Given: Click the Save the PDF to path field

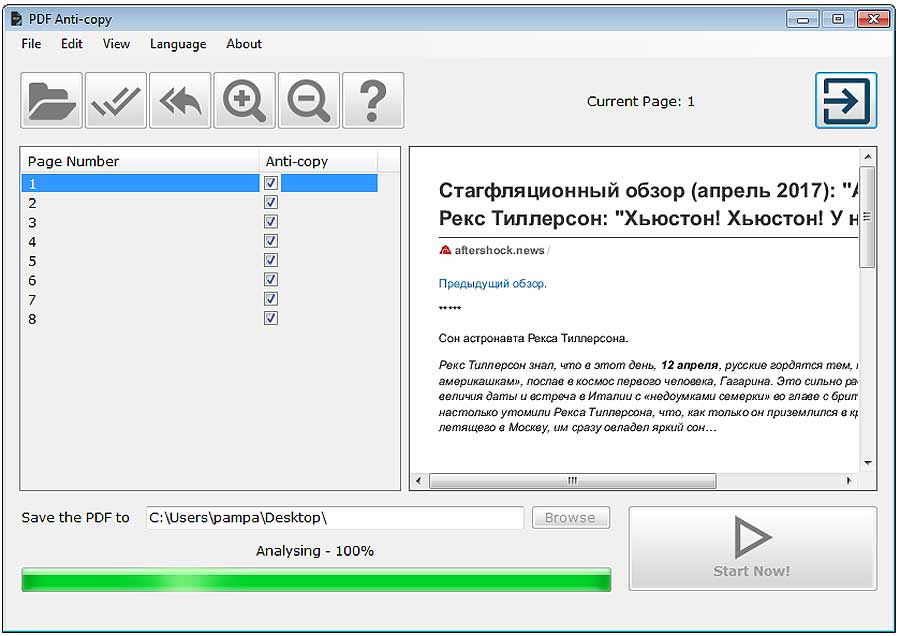Looking at the screenshot, I should point(335,518).
